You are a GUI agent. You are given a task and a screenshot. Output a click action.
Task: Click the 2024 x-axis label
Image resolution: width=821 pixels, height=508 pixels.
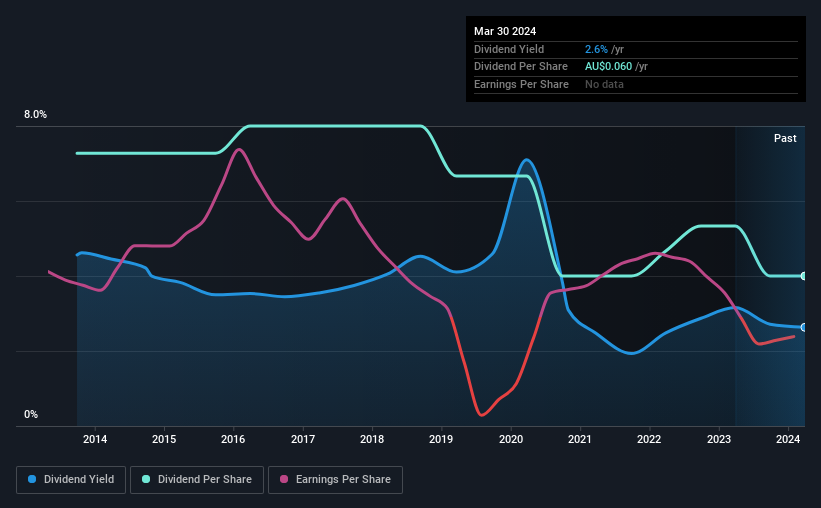pos(787,439)
